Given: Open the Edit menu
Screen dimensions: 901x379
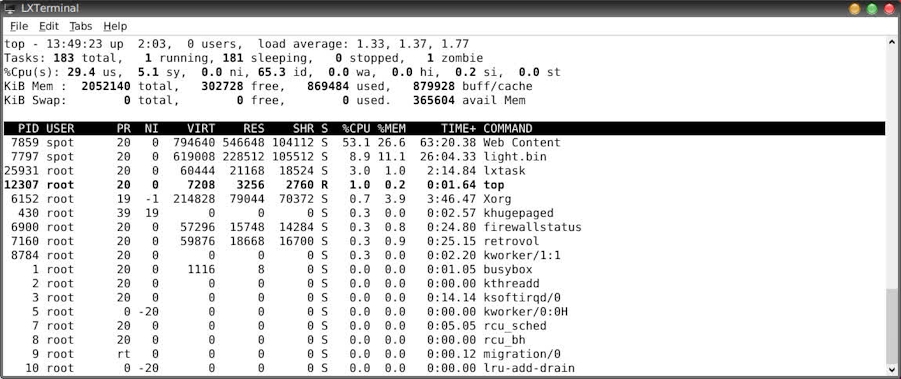Looking at the screenshot, I should 49,26.
